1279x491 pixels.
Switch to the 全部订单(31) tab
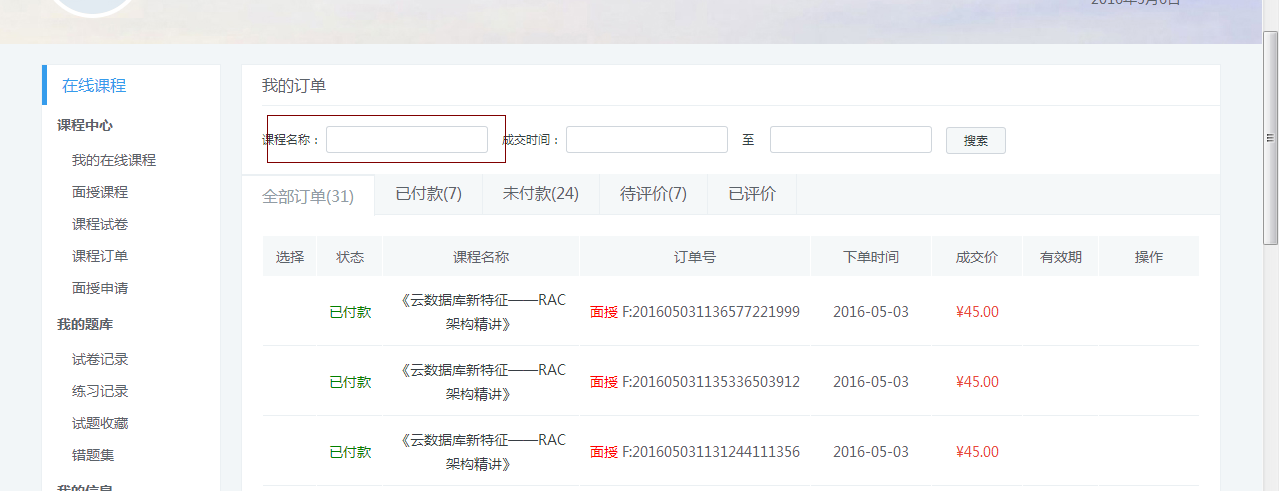pos(308,196)
